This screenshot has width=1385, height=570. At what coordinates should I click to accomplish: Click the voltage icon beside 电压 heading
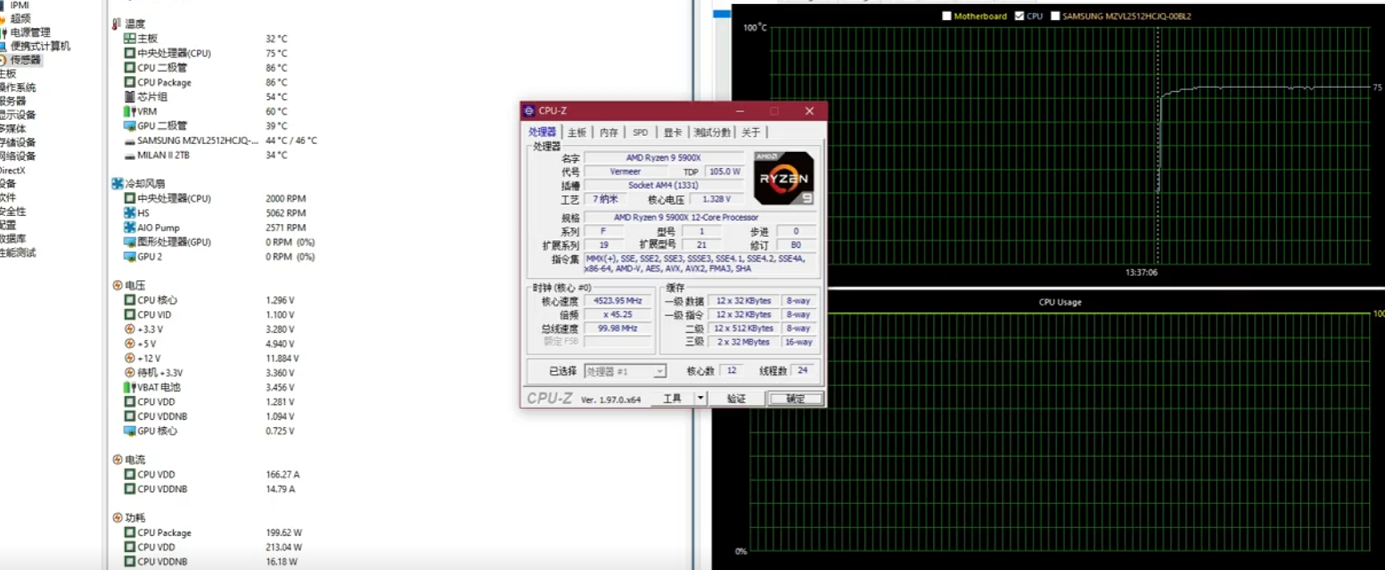tap(117, 285)
